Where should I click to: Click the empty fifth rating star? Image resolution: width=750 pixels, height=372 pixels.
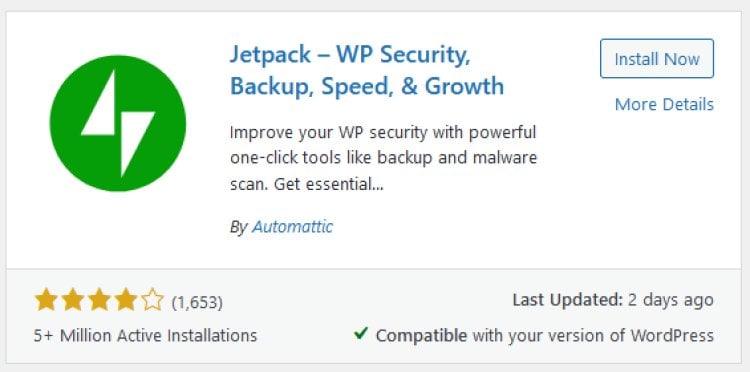point(153,300)
